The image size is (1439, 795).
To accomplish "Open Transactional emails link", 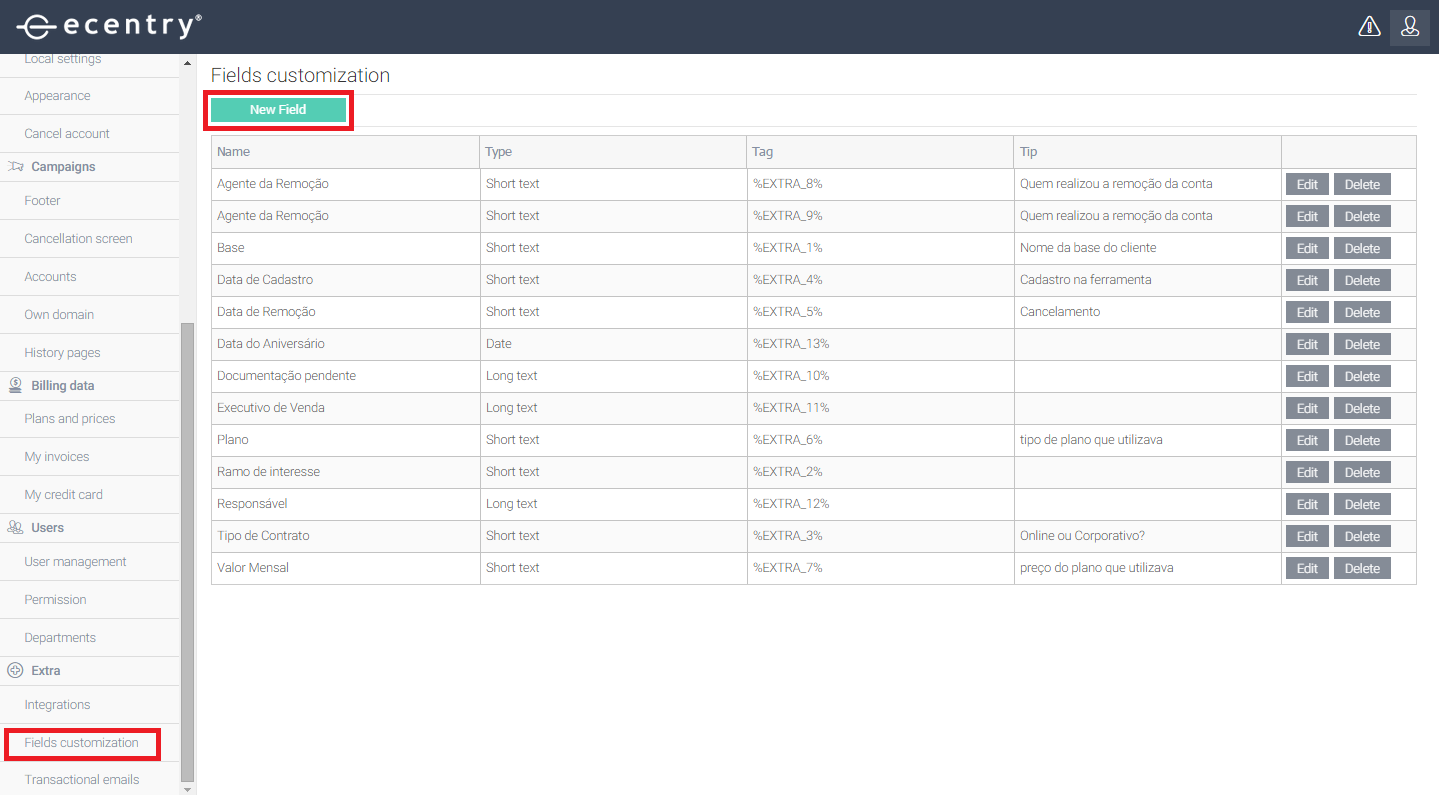I will pyautogui.click(x=81, y=780).
